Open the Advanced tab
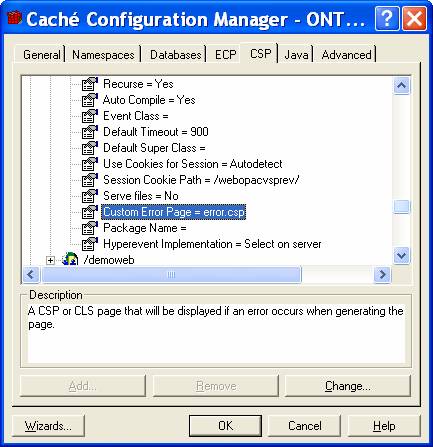 tap(346, 55)
